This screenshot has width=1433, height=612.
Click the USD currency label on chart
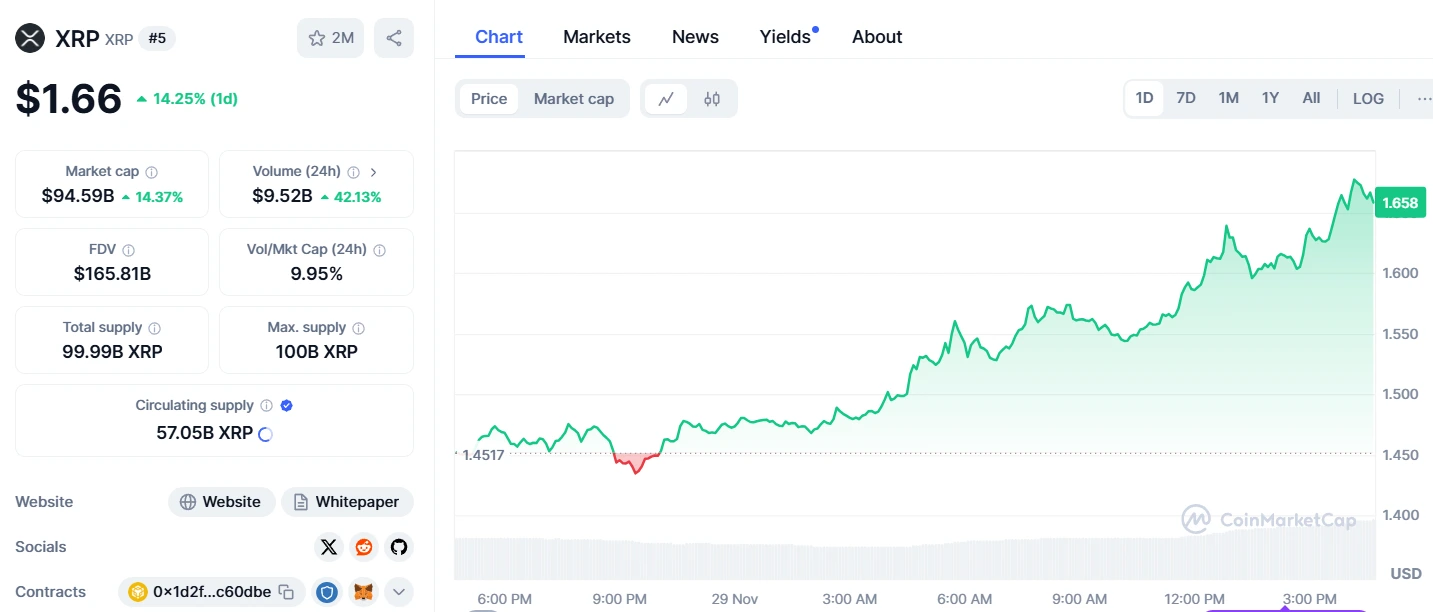click(x=1406, y=574)
